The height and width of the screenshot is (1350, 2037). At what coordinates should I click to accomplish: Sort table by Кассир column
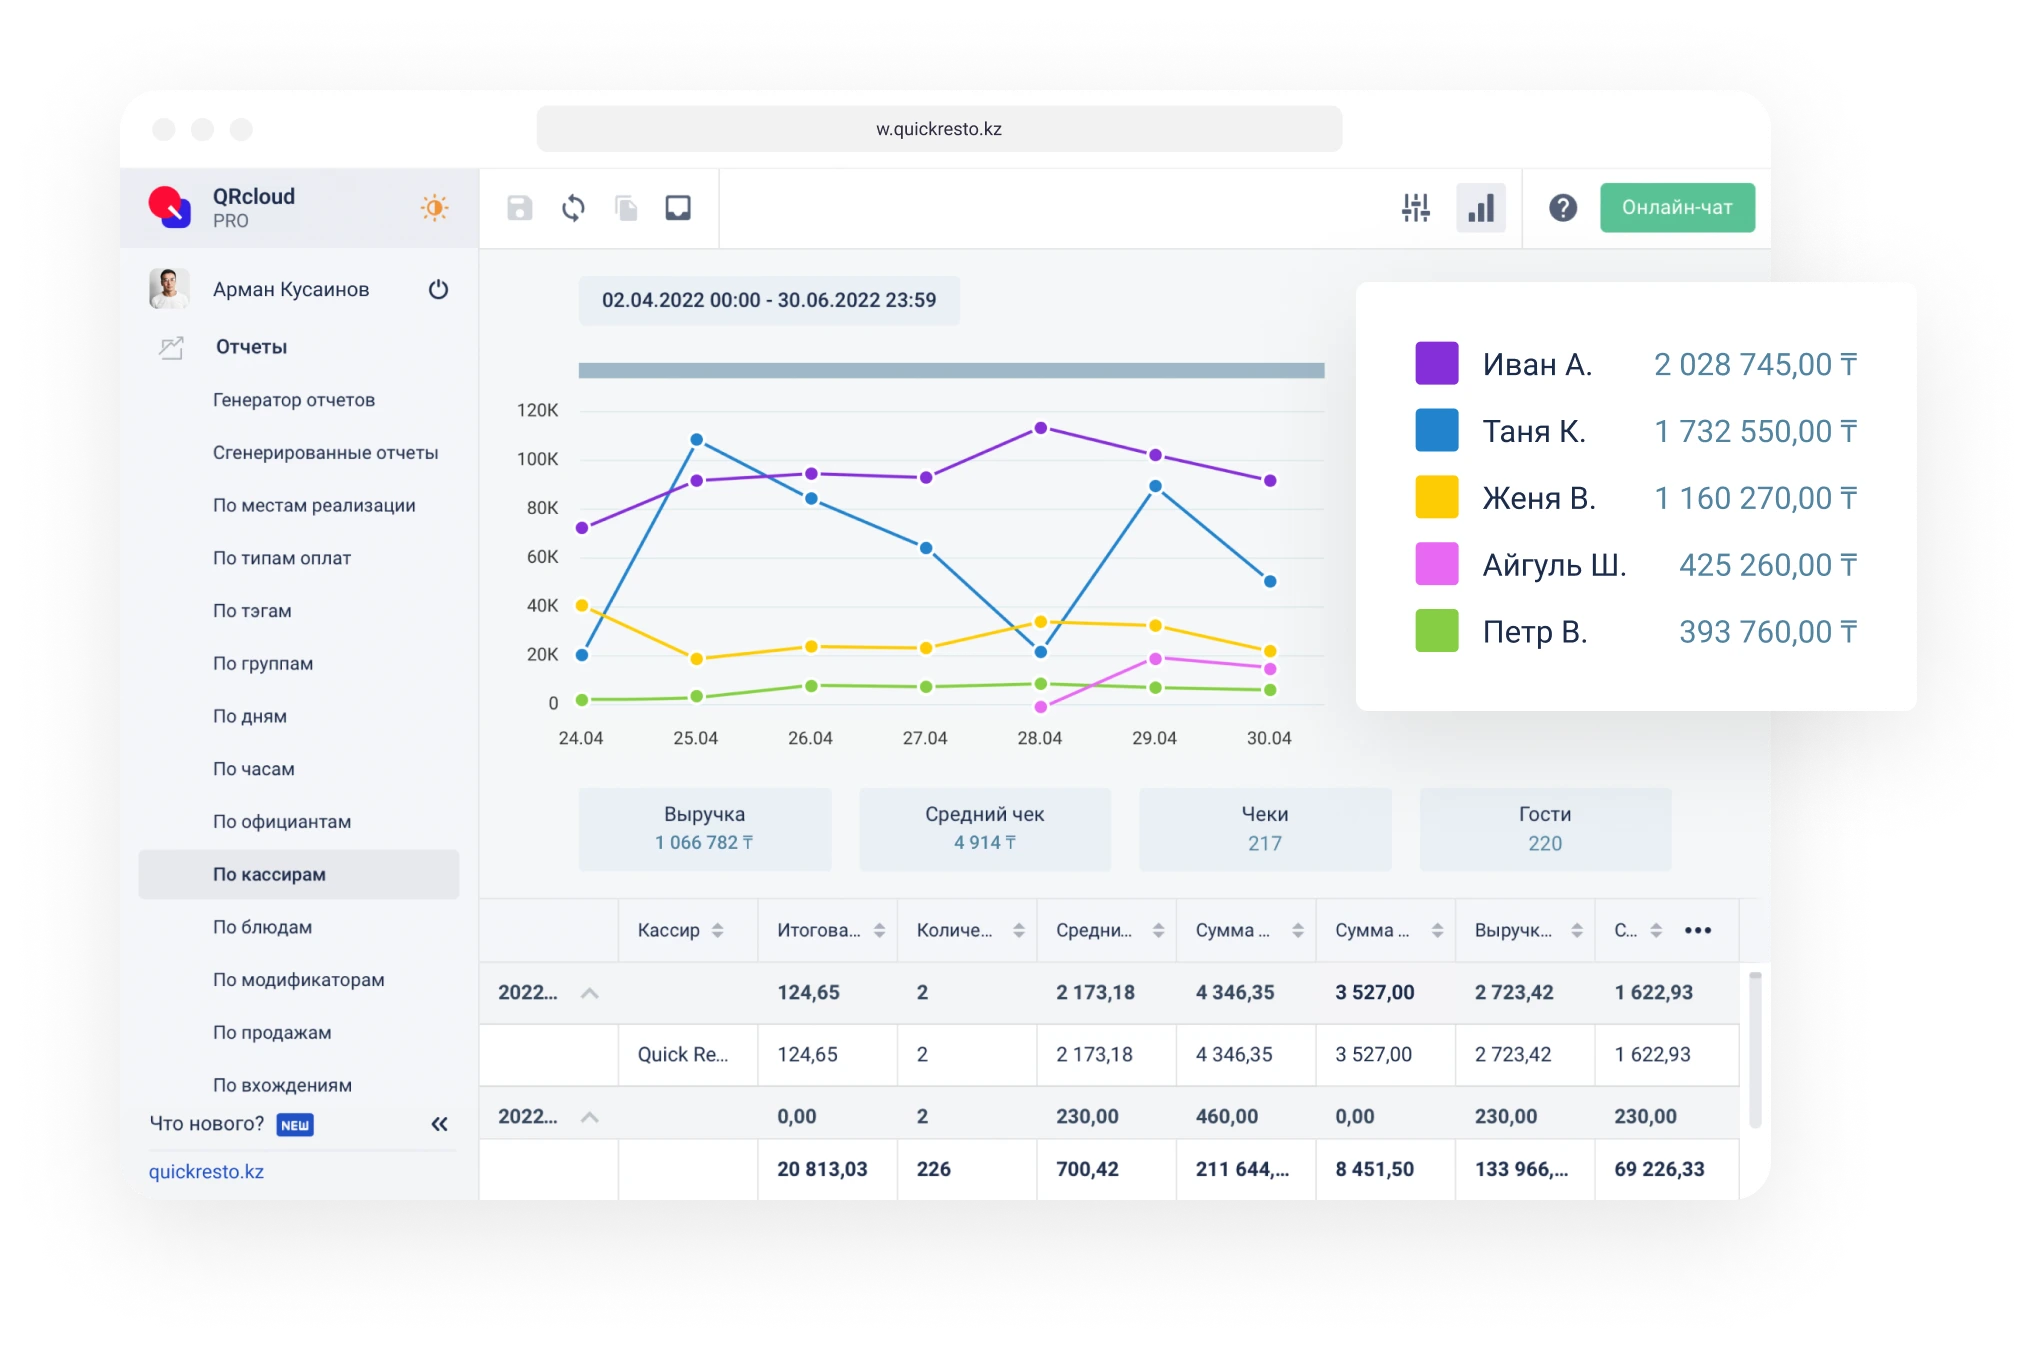pos(717,931)
